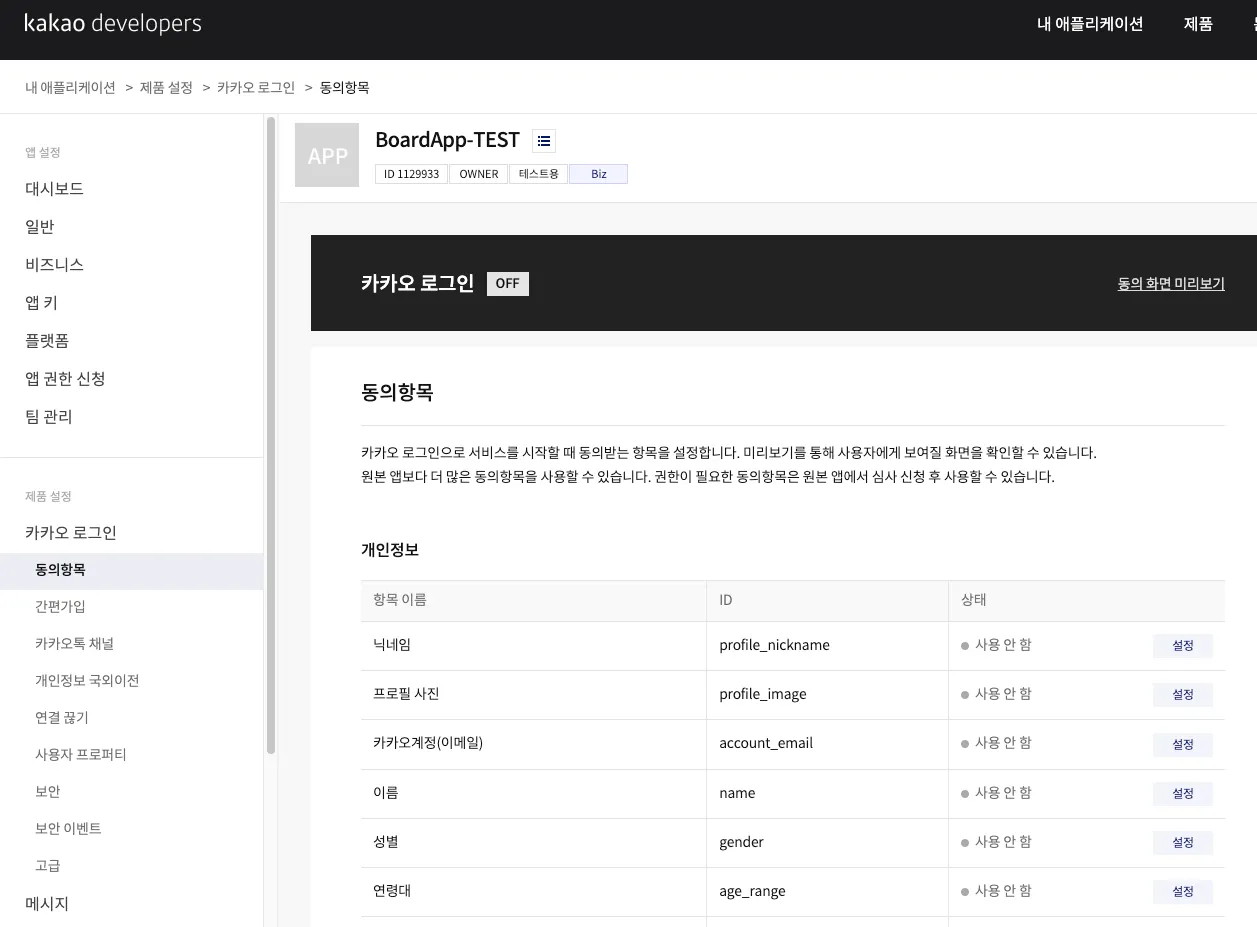Click the ID 1129933 tag
Viewport: 1257px width, 927px height.
pyautogui.click(x=411, y=174)
